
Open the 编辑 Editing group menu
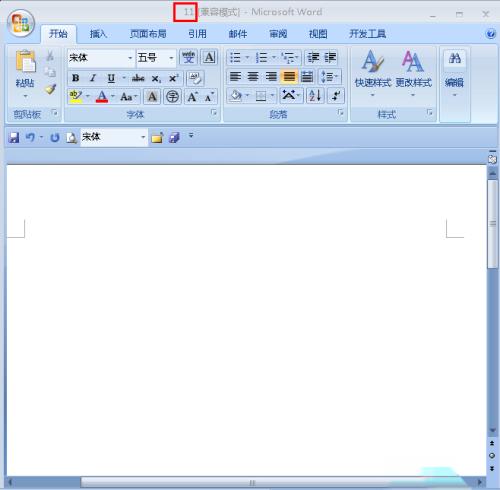(x=454, y=74)
